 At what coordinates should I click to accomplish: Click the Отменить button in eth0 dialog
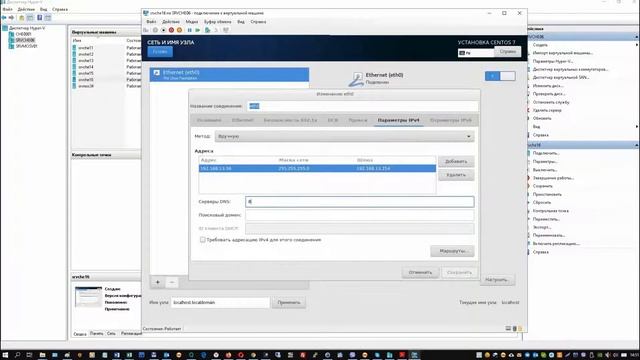(420, 272)
